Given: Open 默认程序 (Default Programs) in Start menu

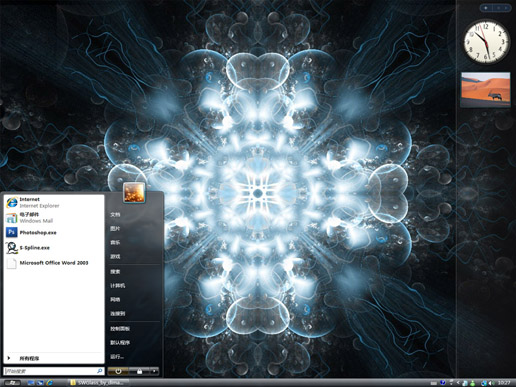Looking at the screenshot, I should [x=120, y=343].
